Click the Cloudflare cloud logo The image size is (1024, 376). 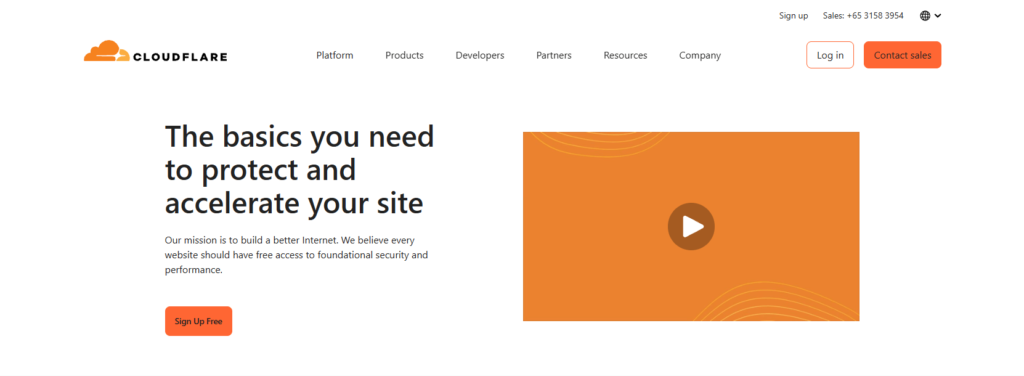(x=106, y=52)
